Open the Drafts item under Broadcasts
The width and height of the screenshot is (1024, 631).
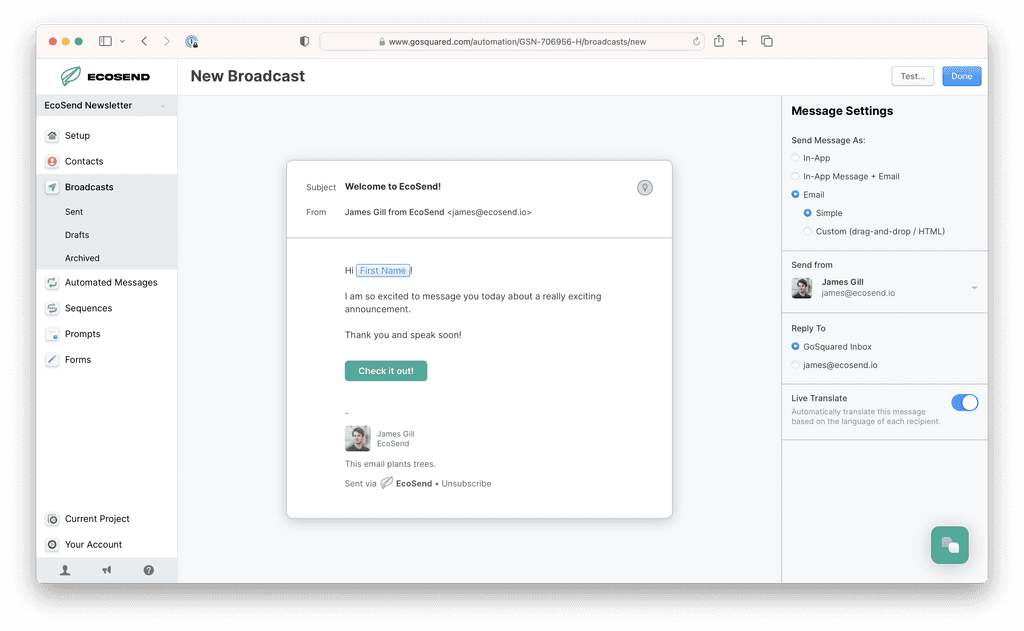tap(74, 235)
